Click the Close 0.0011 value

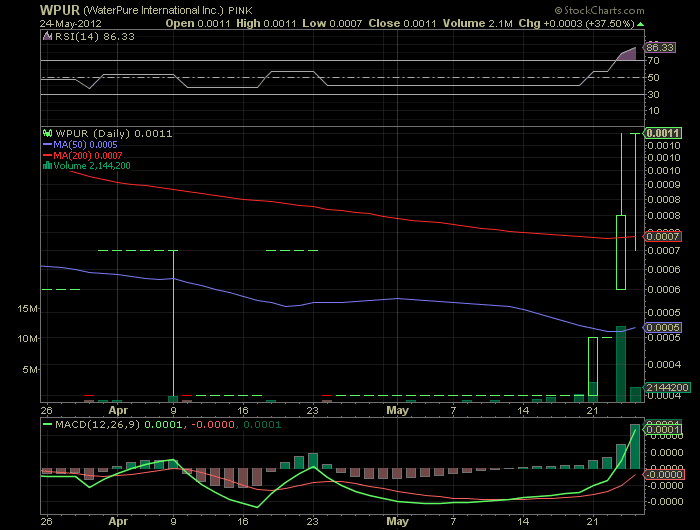coord(402,24)
